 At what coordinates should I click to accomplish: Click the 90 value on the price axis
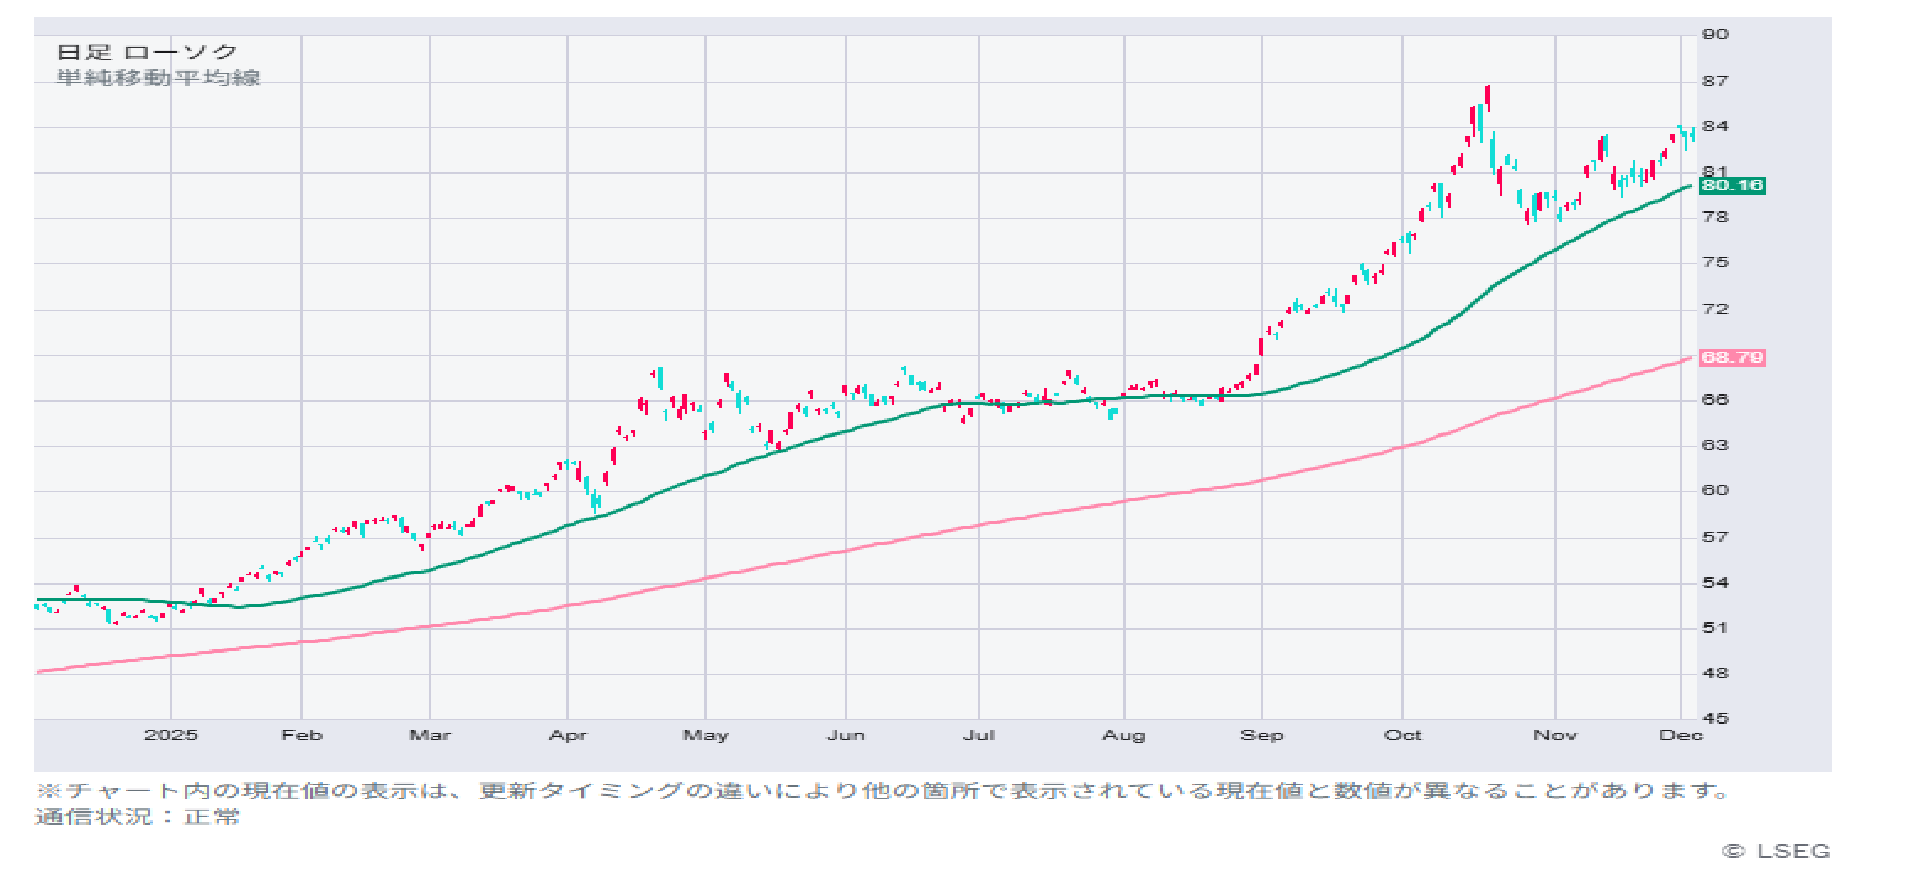[x=1715, y=34]
